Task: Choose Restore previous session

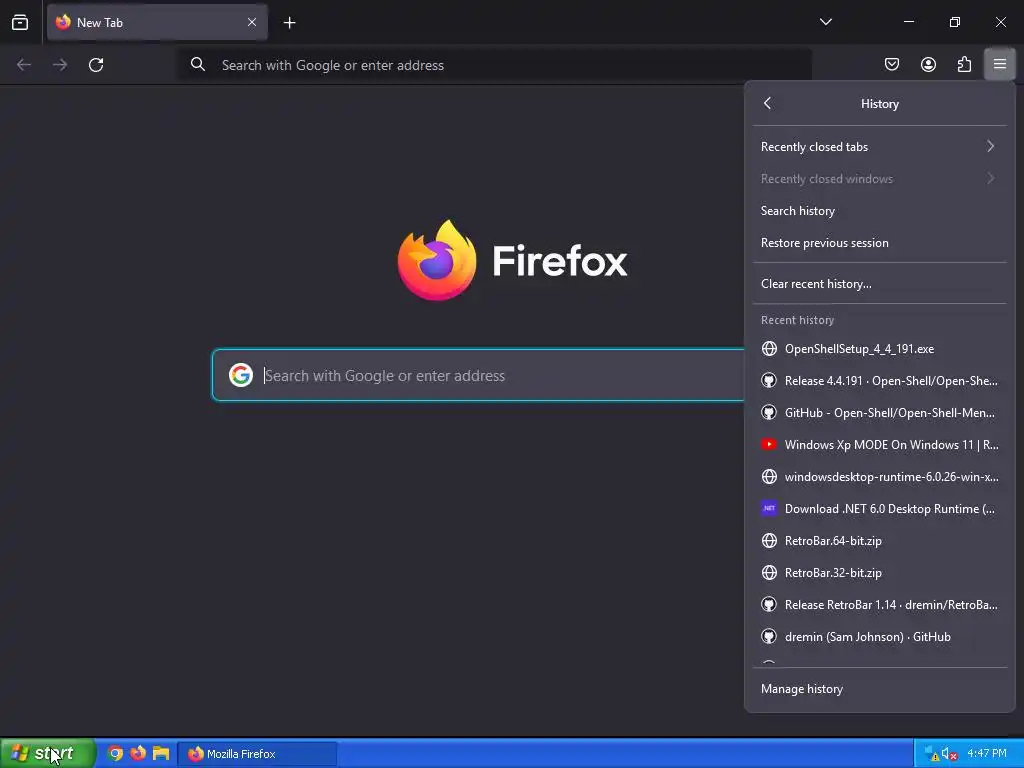Action: point(880,242)
